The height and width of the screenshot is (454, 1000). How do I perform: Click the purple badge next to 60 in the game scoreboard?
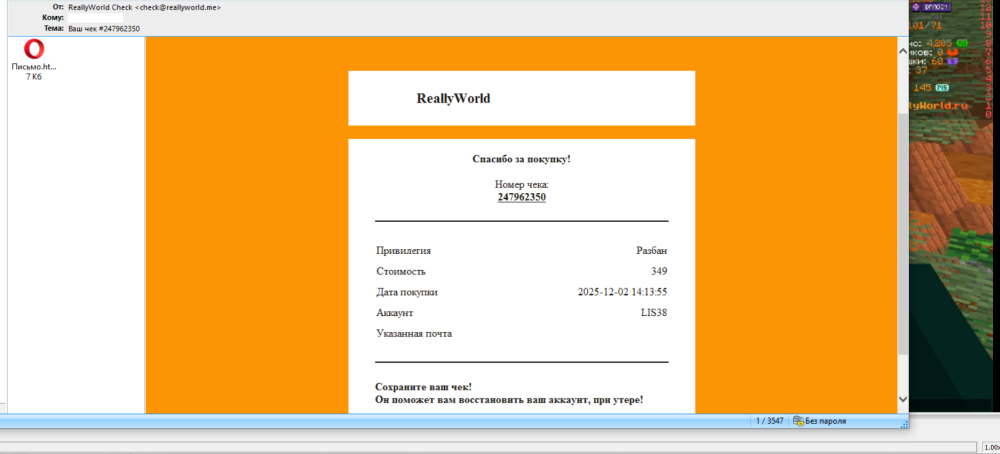[953, 61]
